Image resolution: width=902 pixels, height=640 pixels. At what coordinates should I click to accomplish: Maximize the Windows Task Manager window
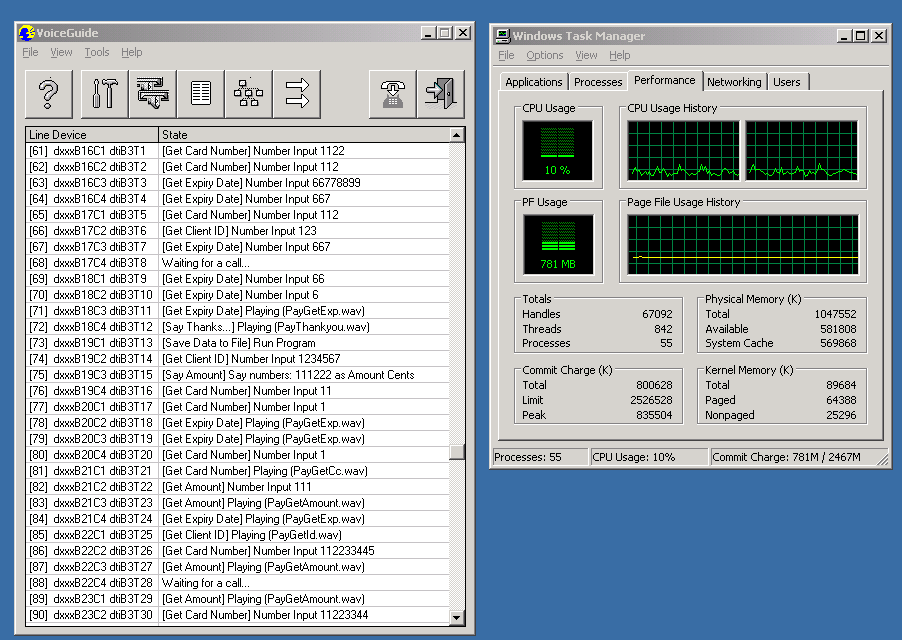click(861, 36)
